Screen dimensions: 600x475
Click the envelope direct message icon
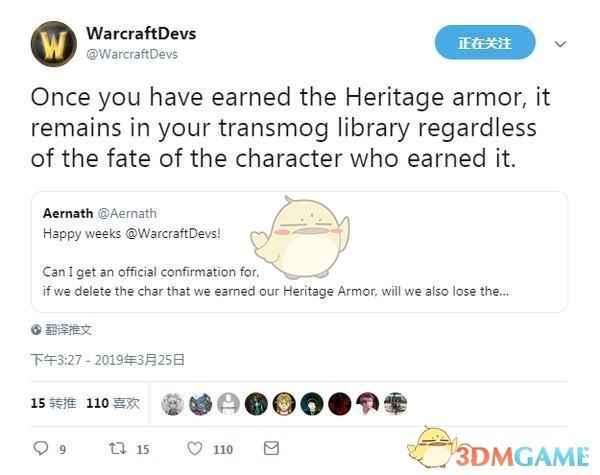[x=271, y=448]
